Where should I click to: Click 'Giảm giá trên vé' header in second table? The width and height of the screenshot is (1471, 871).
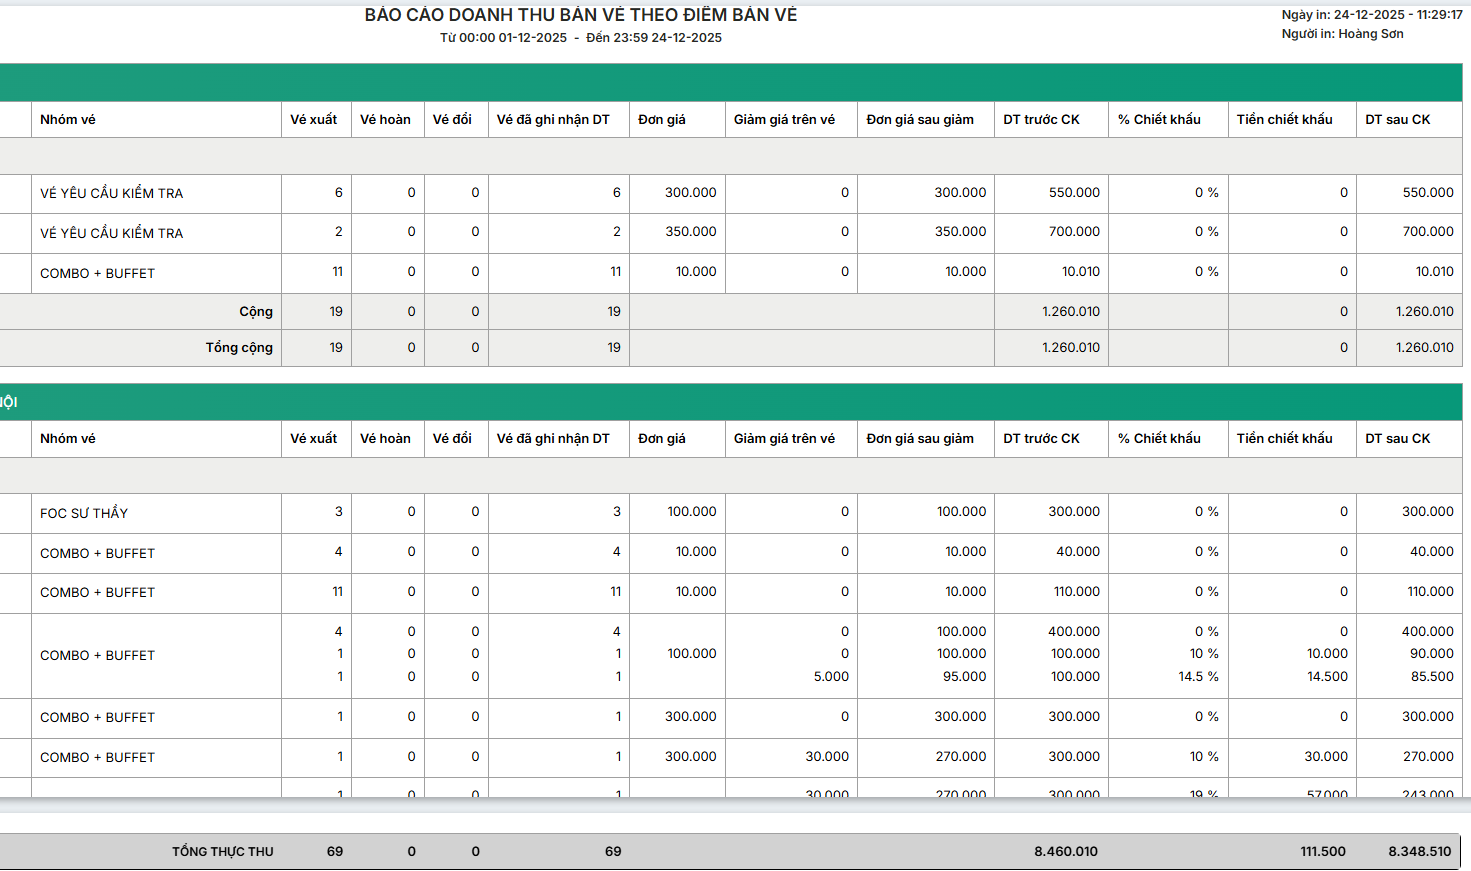coord(784,439)
